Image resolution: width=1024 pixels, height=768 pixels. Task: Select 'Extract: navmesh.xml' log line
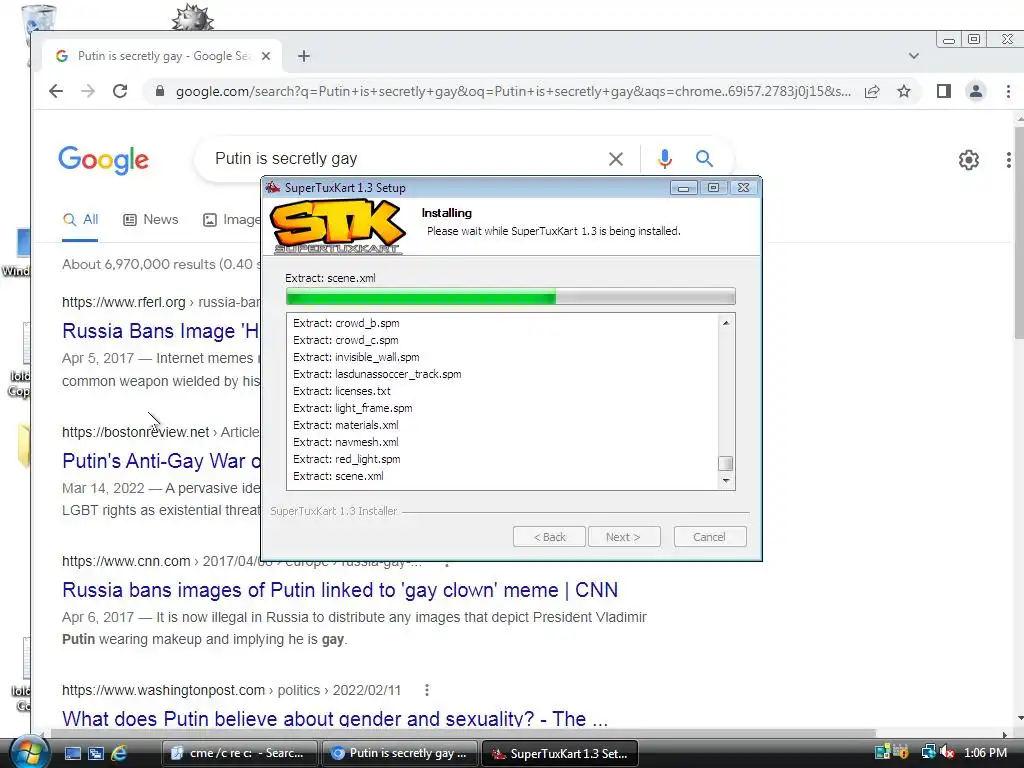coord(345,442)
